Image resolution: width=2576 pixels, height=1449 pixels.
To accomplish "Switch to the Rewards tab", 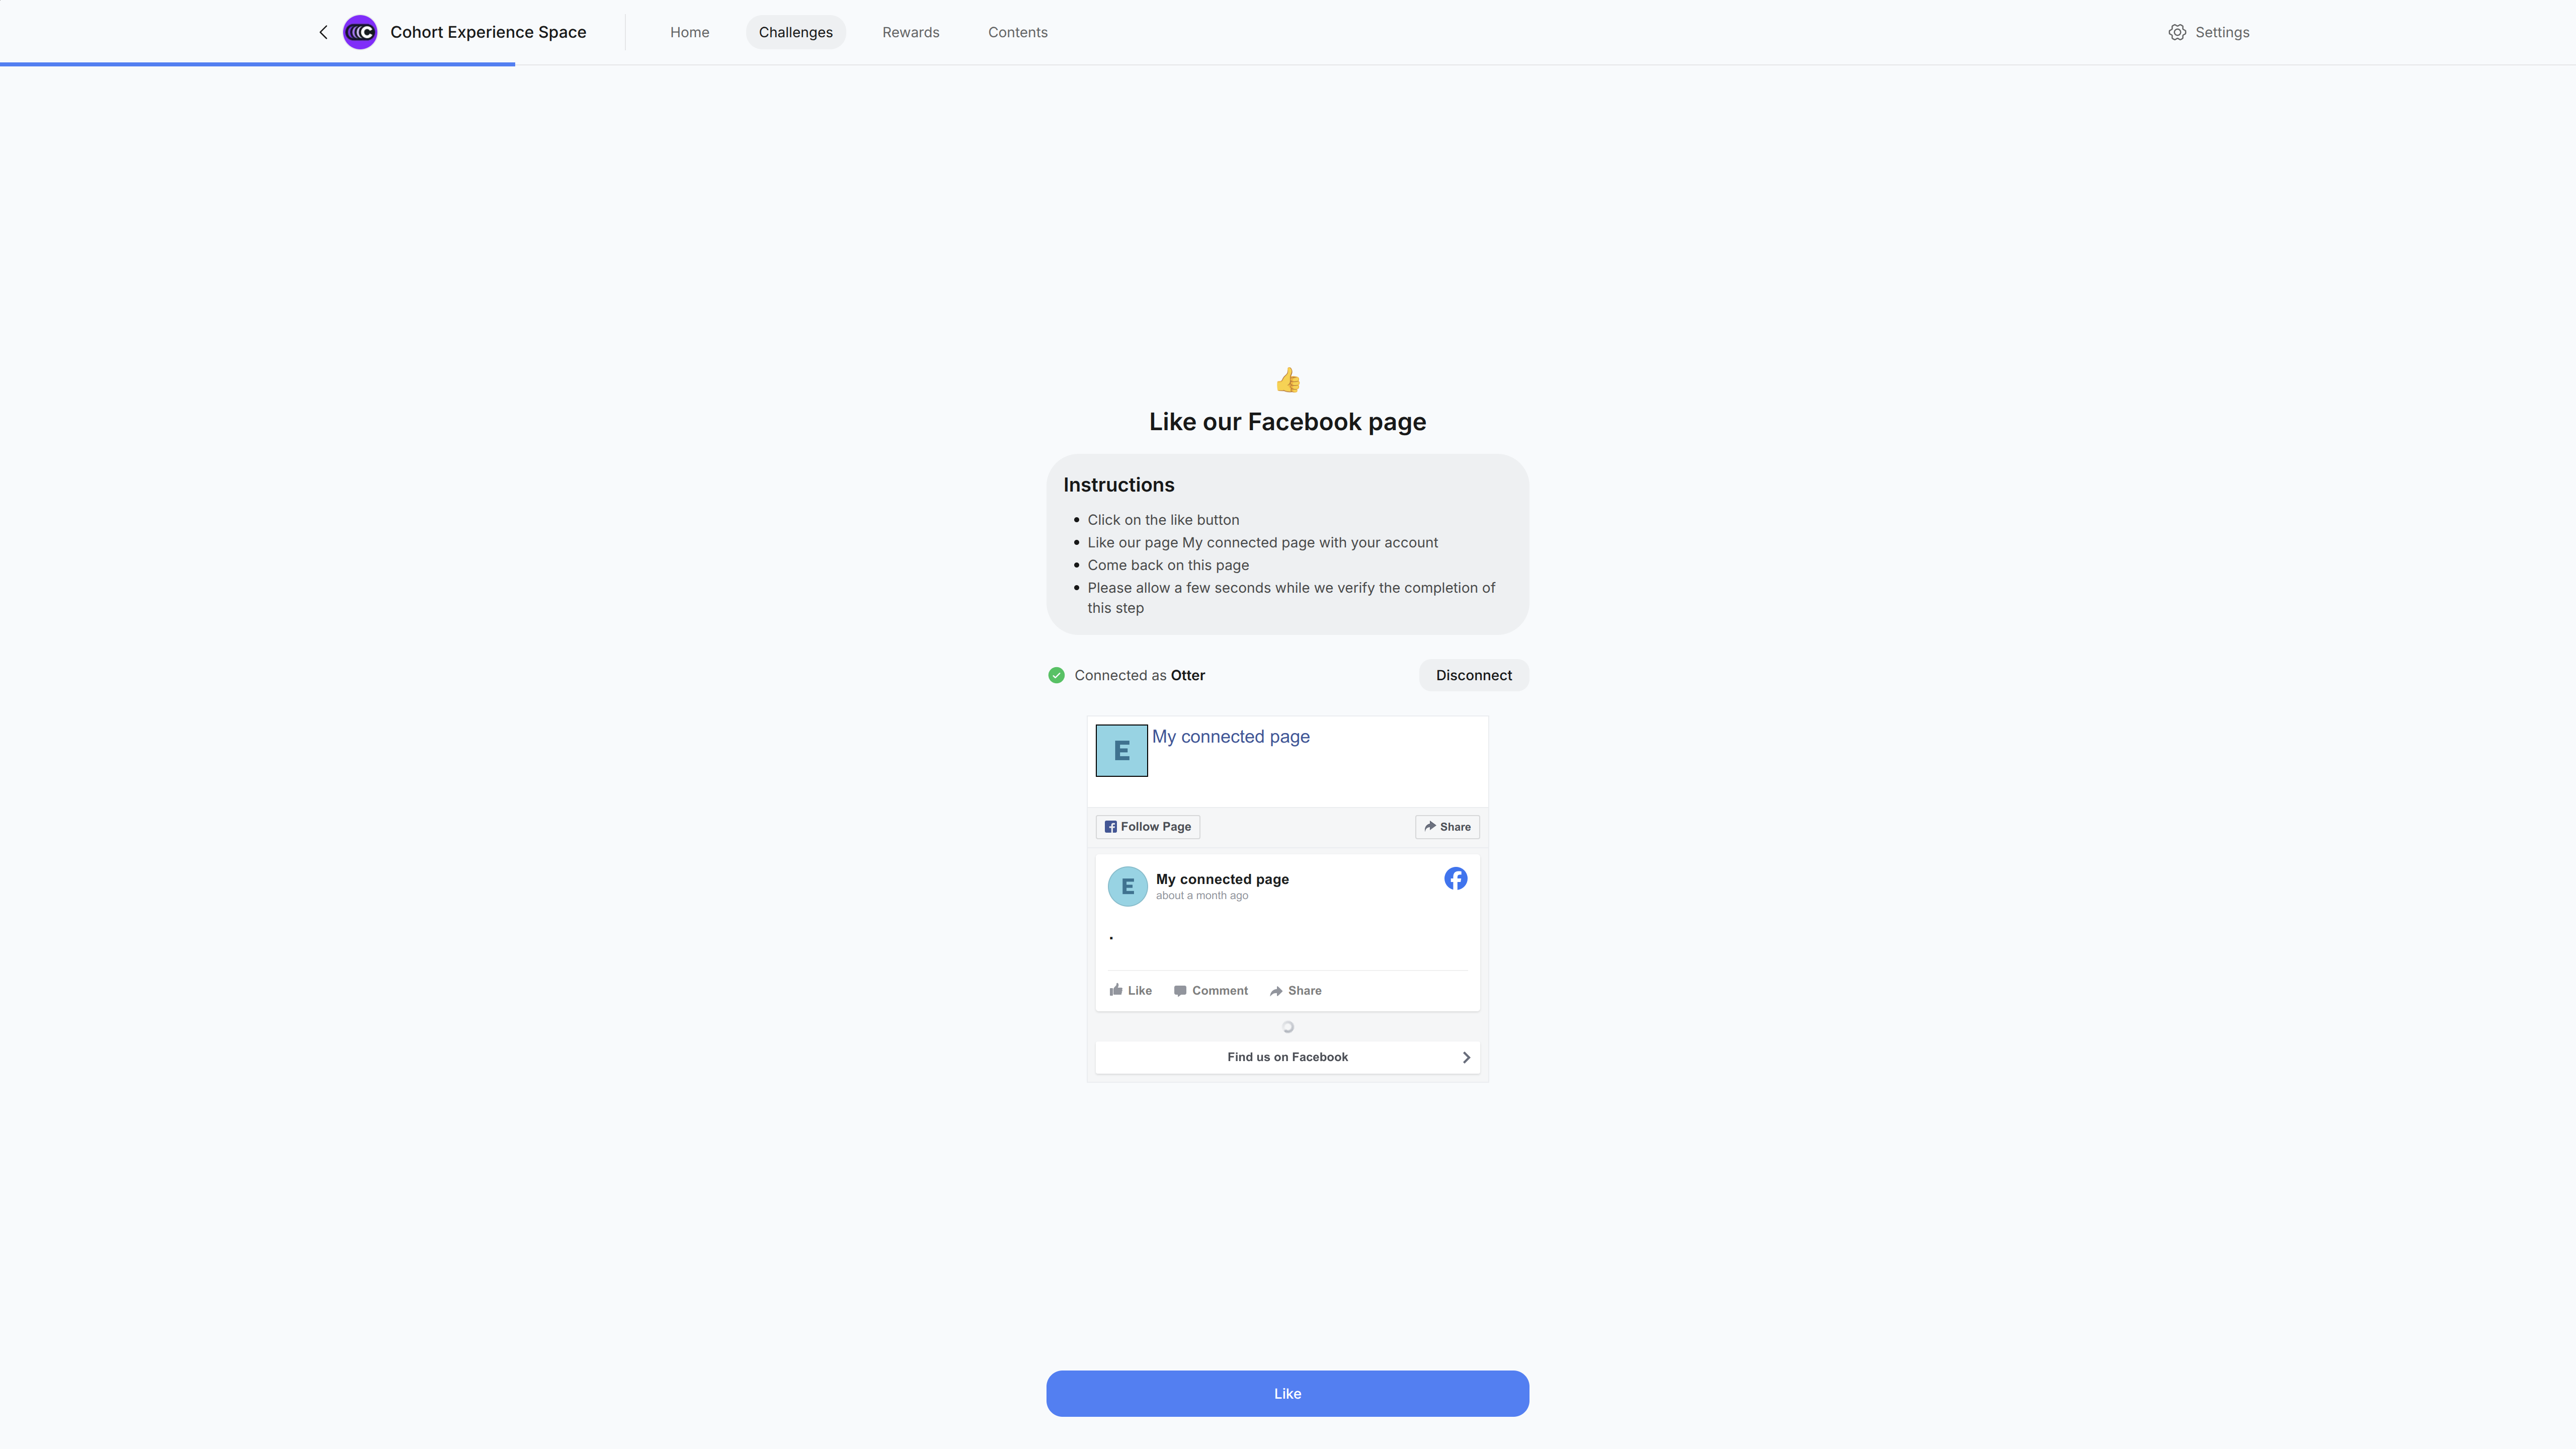I will 910,32.
